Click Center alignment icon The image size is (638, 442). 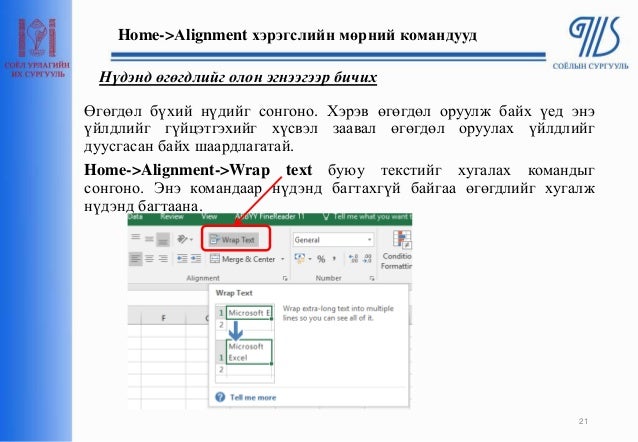coord(149,258)
